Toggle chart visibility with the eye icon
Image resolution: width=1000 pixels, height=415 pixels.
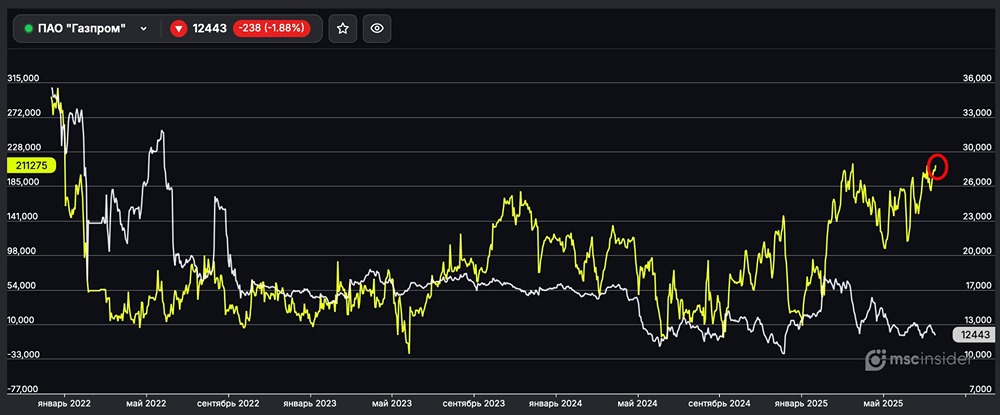(x=377, y=29)
